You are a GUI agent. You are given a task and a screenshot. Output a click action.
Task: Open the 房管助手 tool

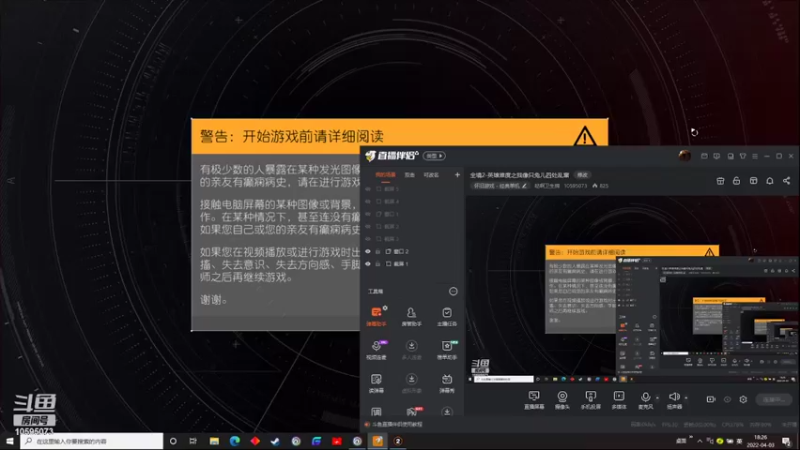point(411,316)
